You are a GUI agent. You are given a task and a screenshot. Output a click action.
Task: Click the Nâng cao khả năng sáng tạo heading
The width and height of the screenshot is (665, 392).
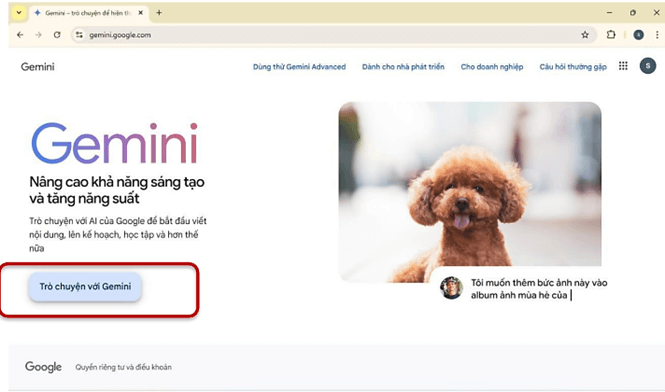[x=117, y=190]
